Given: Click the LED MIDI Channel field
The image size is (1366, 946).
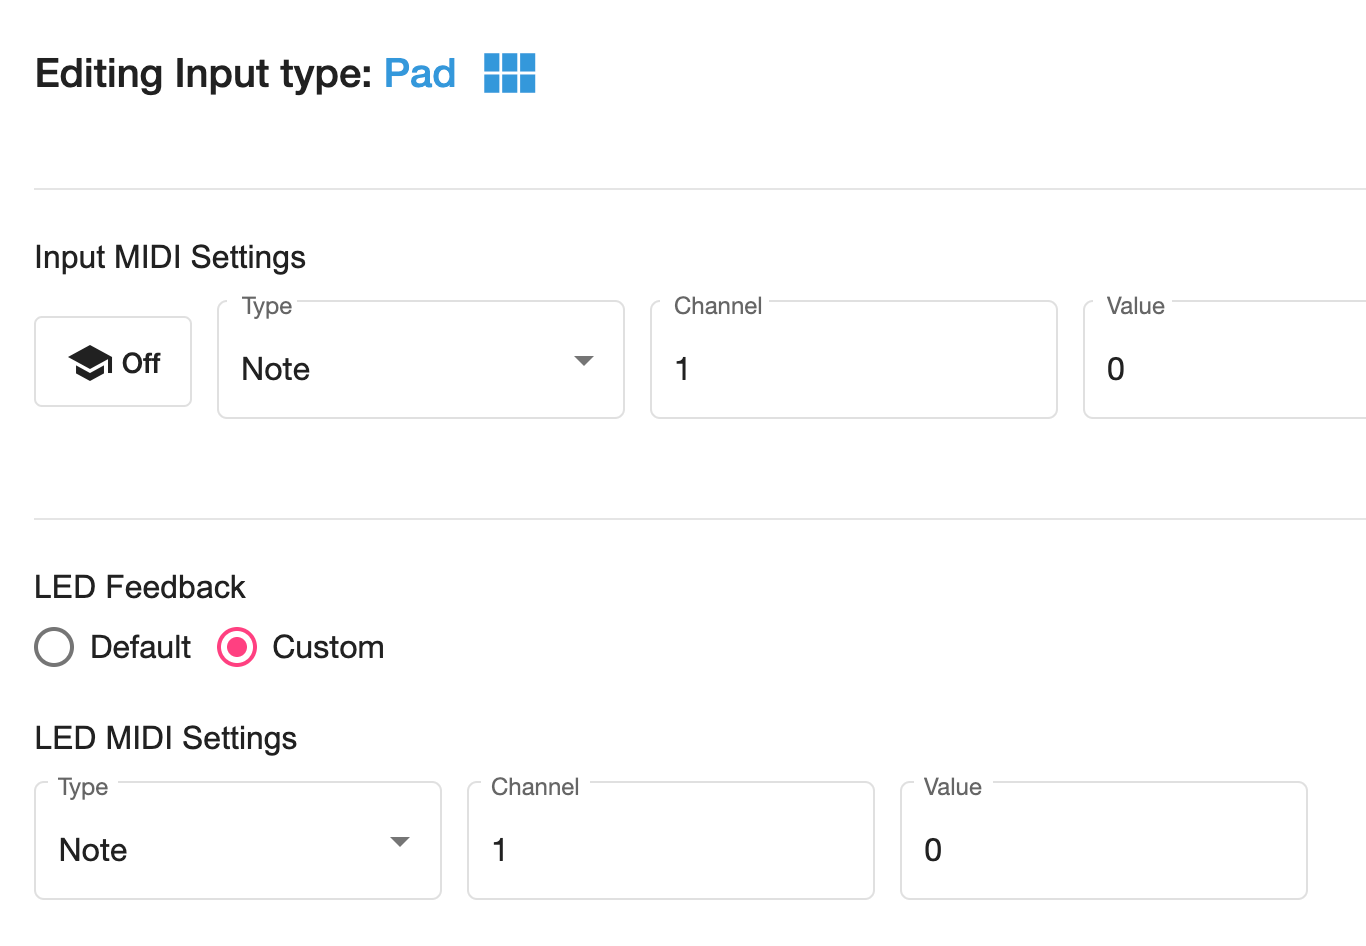Looking at the screenshot, I should (670, 849).
